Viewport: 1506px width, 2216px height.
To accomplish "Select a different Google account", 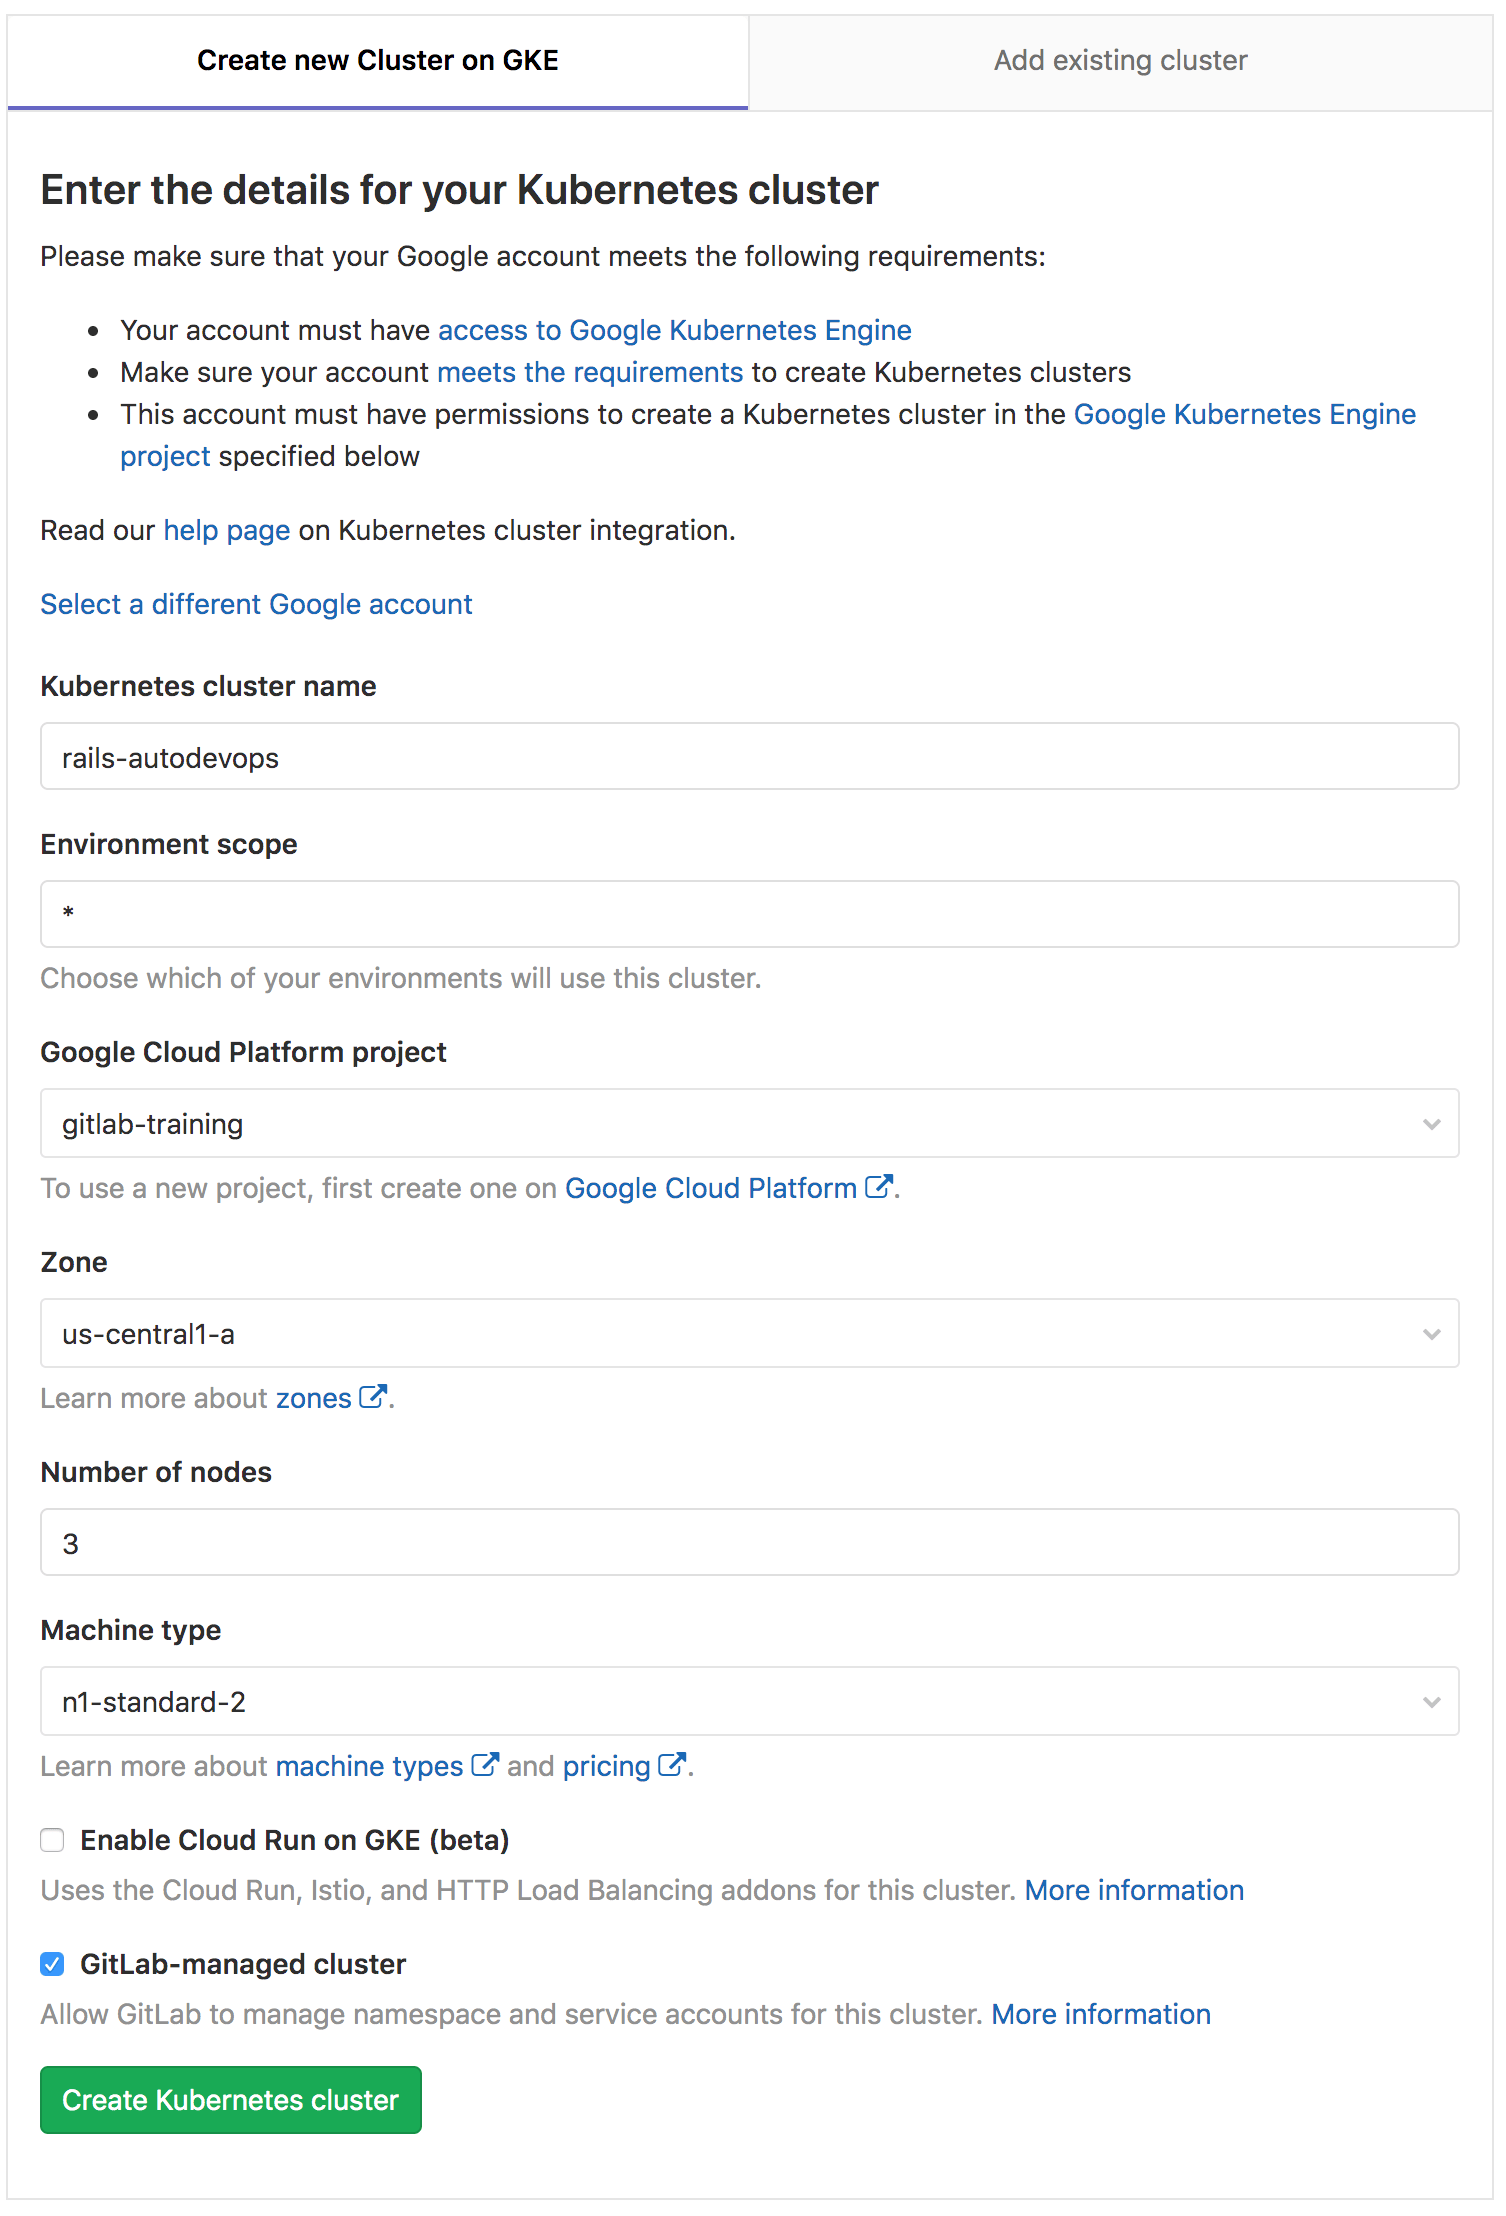I will (256, 604).
